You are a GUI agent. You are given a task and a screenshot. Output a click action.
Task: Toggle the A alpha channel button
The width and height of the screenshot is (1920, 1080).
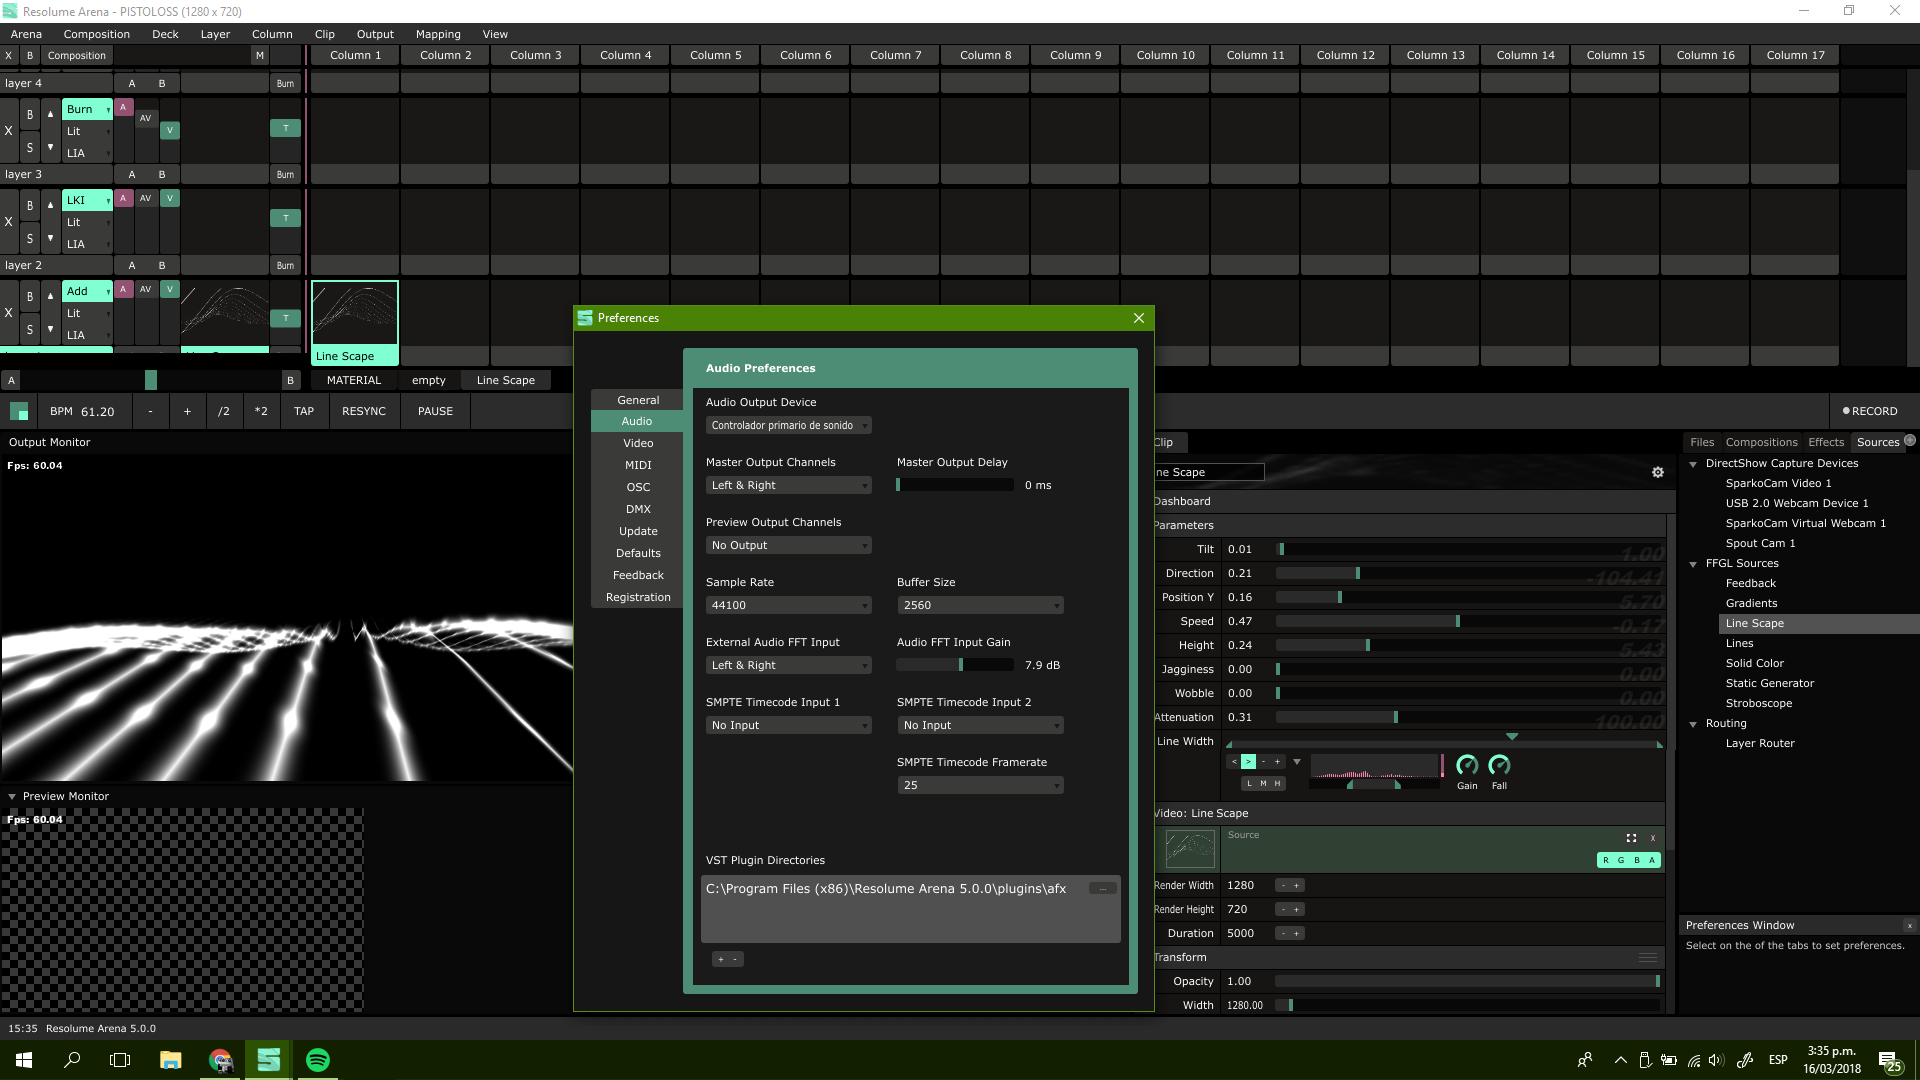click(1652, 860)
